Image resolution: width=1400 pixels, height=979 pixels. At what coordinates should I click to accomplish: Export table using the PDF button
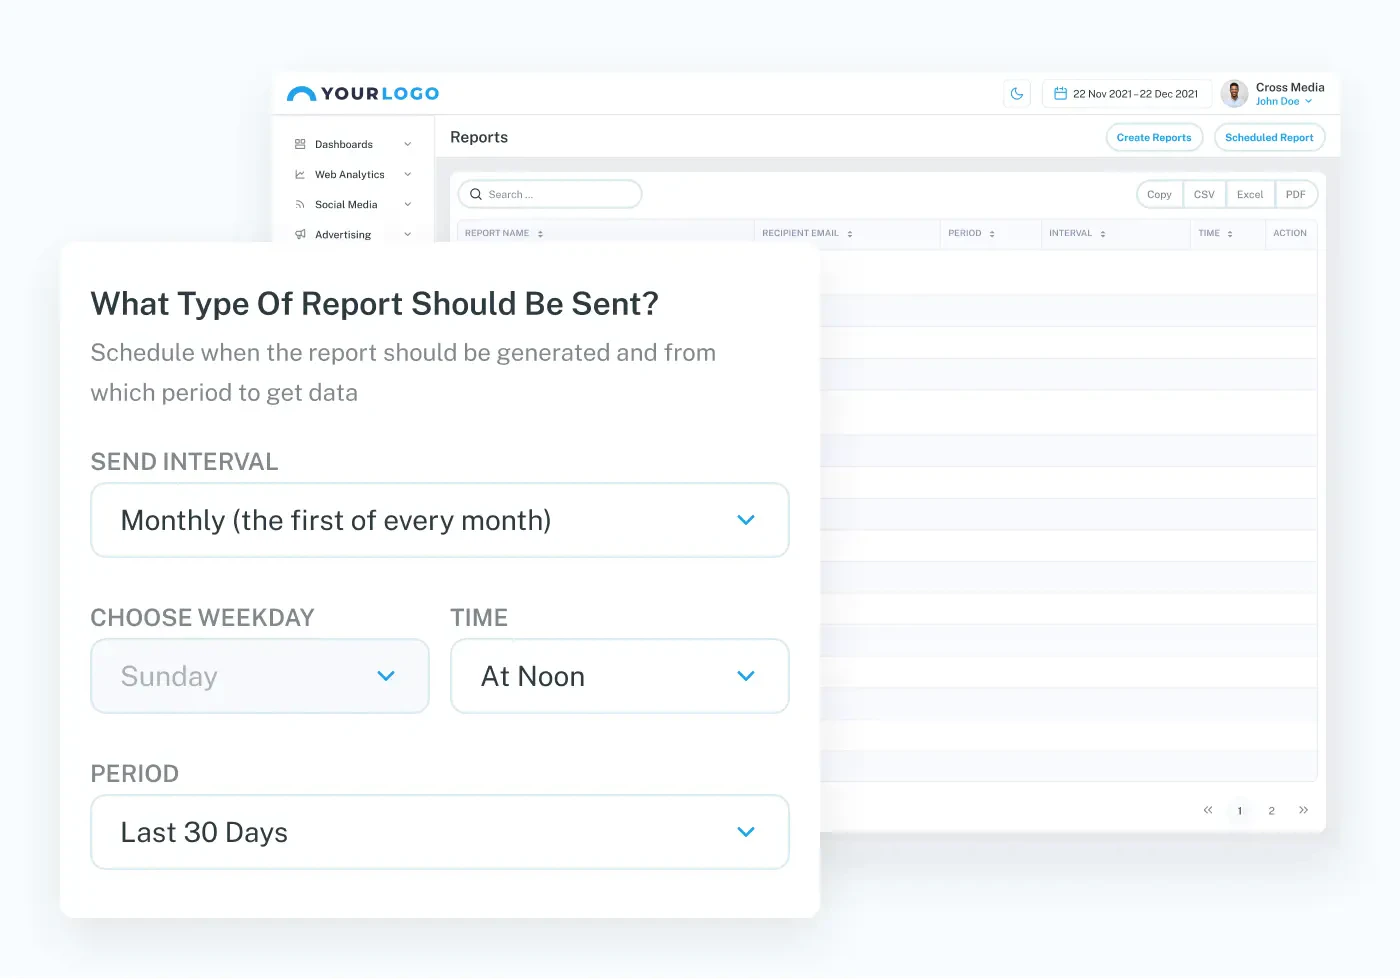coord(1296,194)
